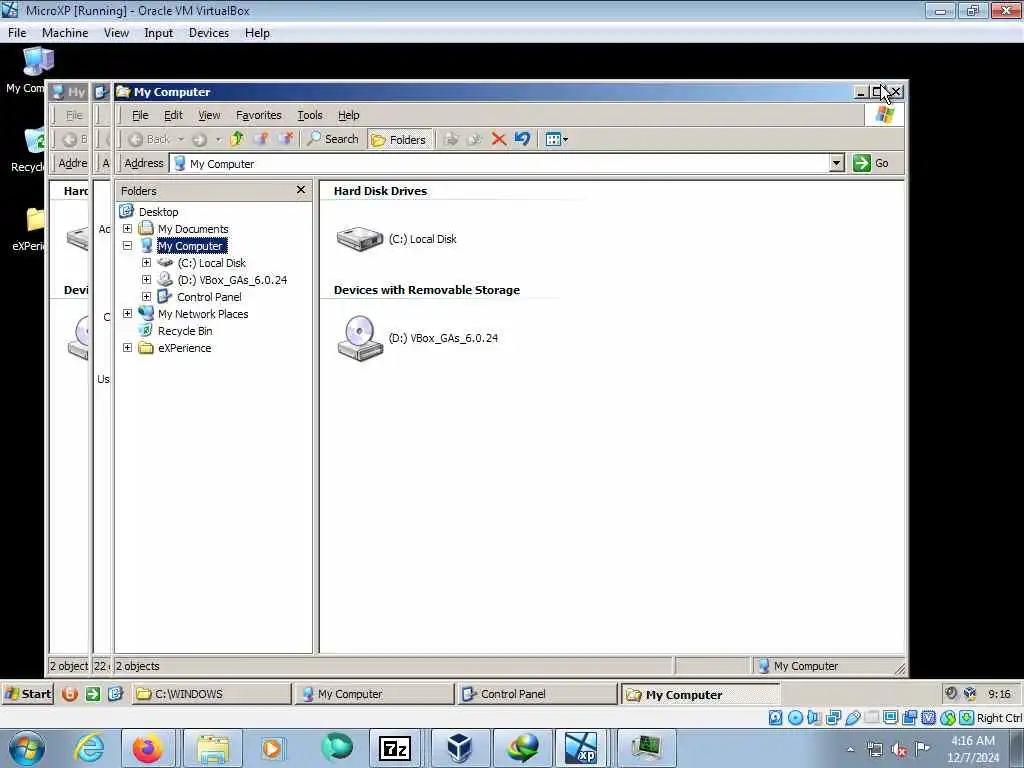
Task: Open Internet Explorer from host taskbar
Action: (89, 748)
